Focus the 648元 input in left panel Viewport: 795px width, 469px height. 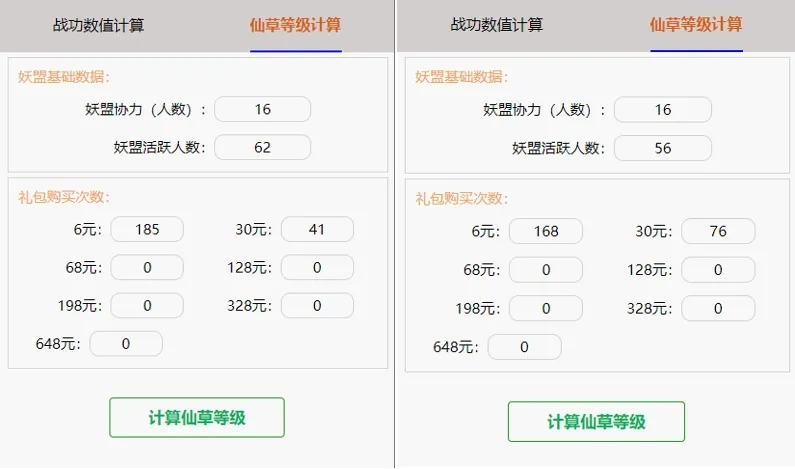pyautogui.click(x=126, y=344)
